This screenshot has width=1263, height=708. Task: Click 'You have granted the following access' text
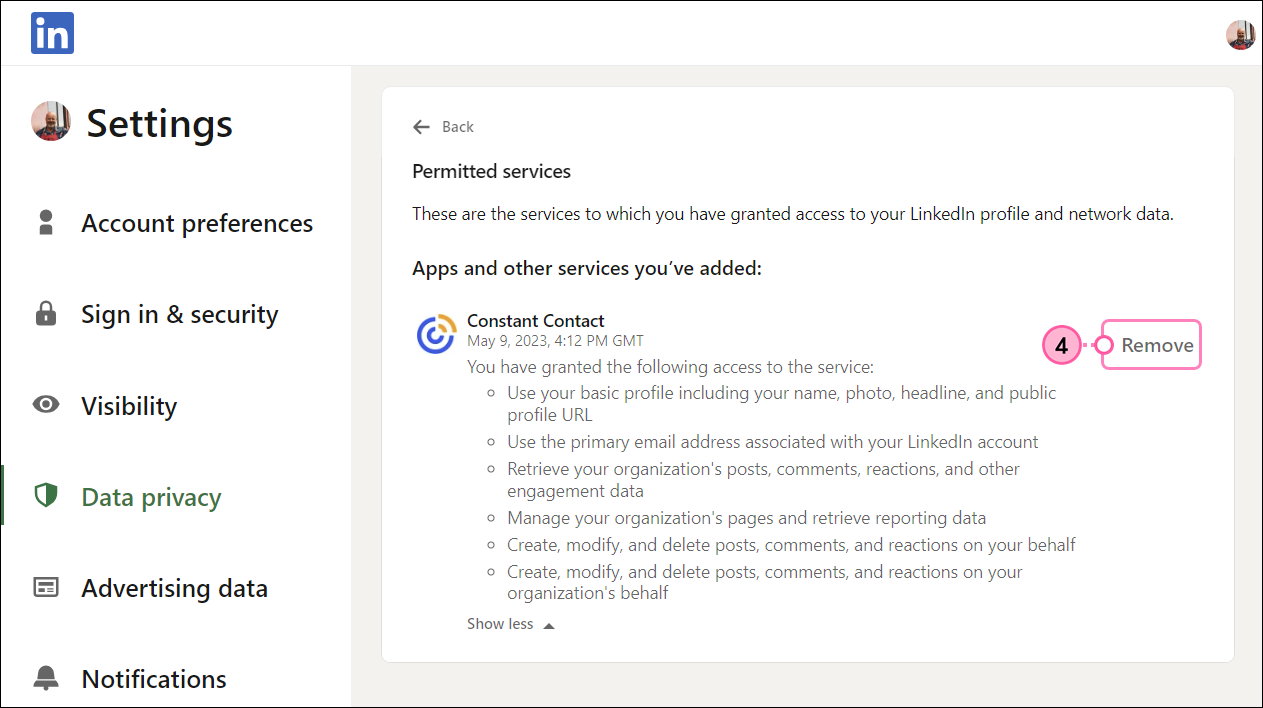pyautogui.click(x=670, y=367)
